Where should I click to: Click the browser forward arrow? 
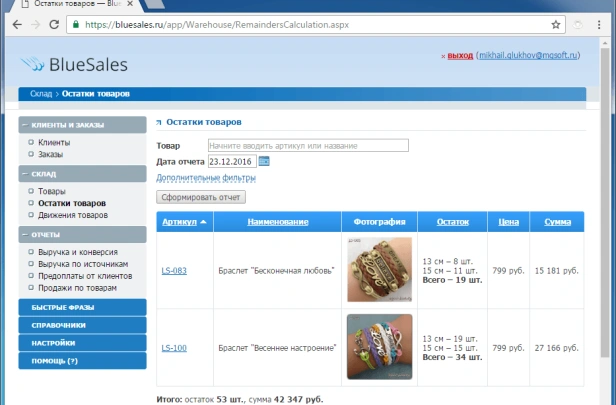pyautogui.click(x=36, y=24)
